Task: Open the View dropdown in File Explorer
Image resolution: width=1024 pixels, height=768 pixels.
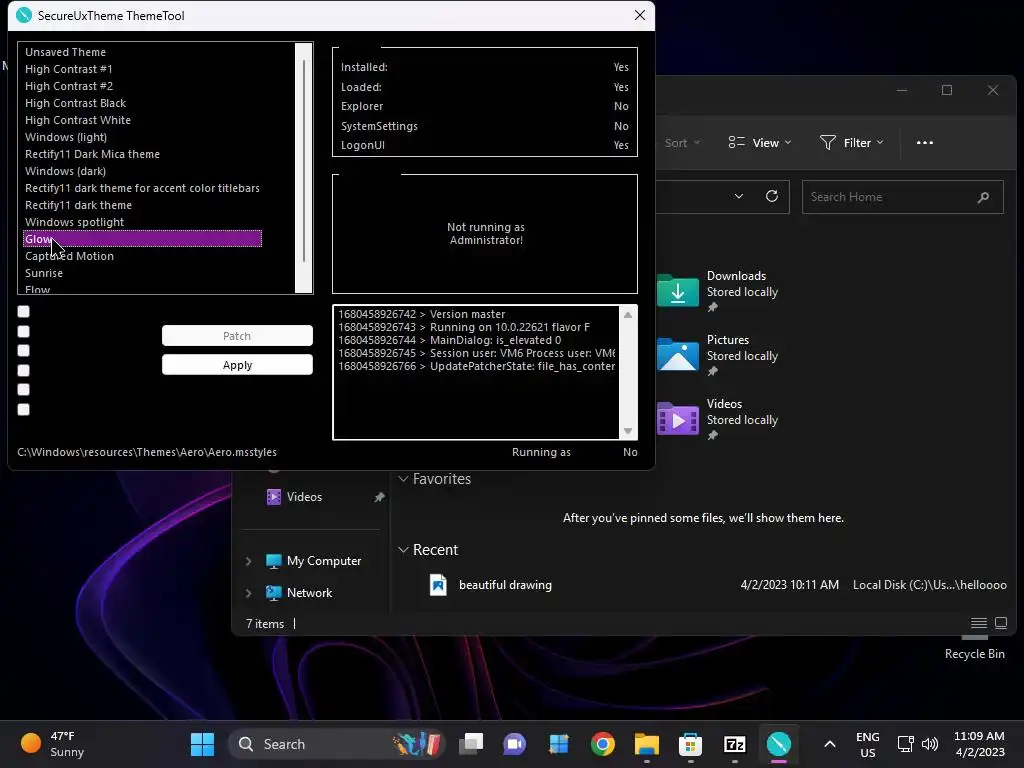Action: (760, 142)
